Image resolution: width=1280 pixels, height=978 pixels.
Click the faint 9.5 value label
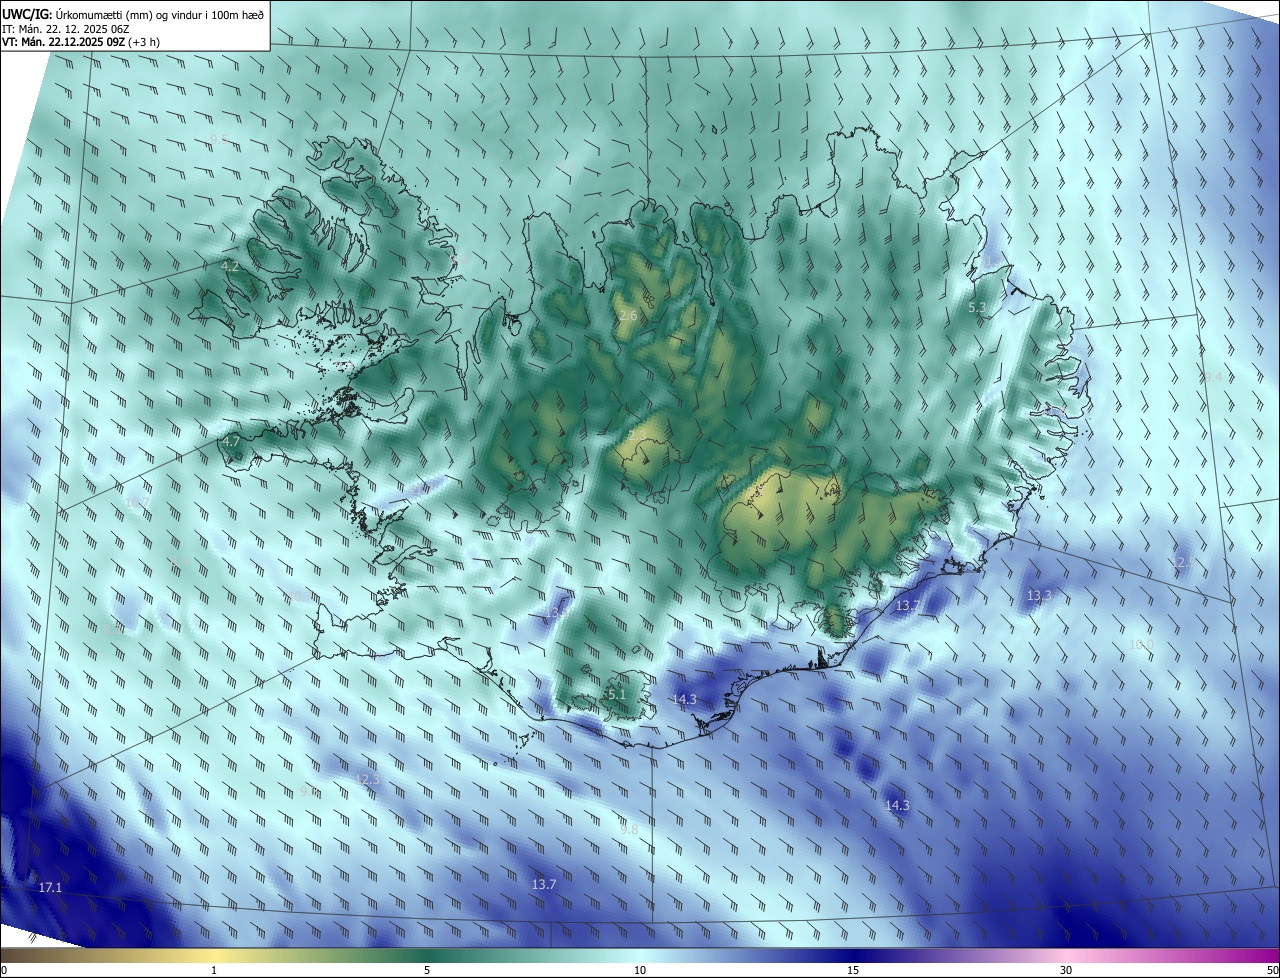pyautogui.click(x=219, y=139)
